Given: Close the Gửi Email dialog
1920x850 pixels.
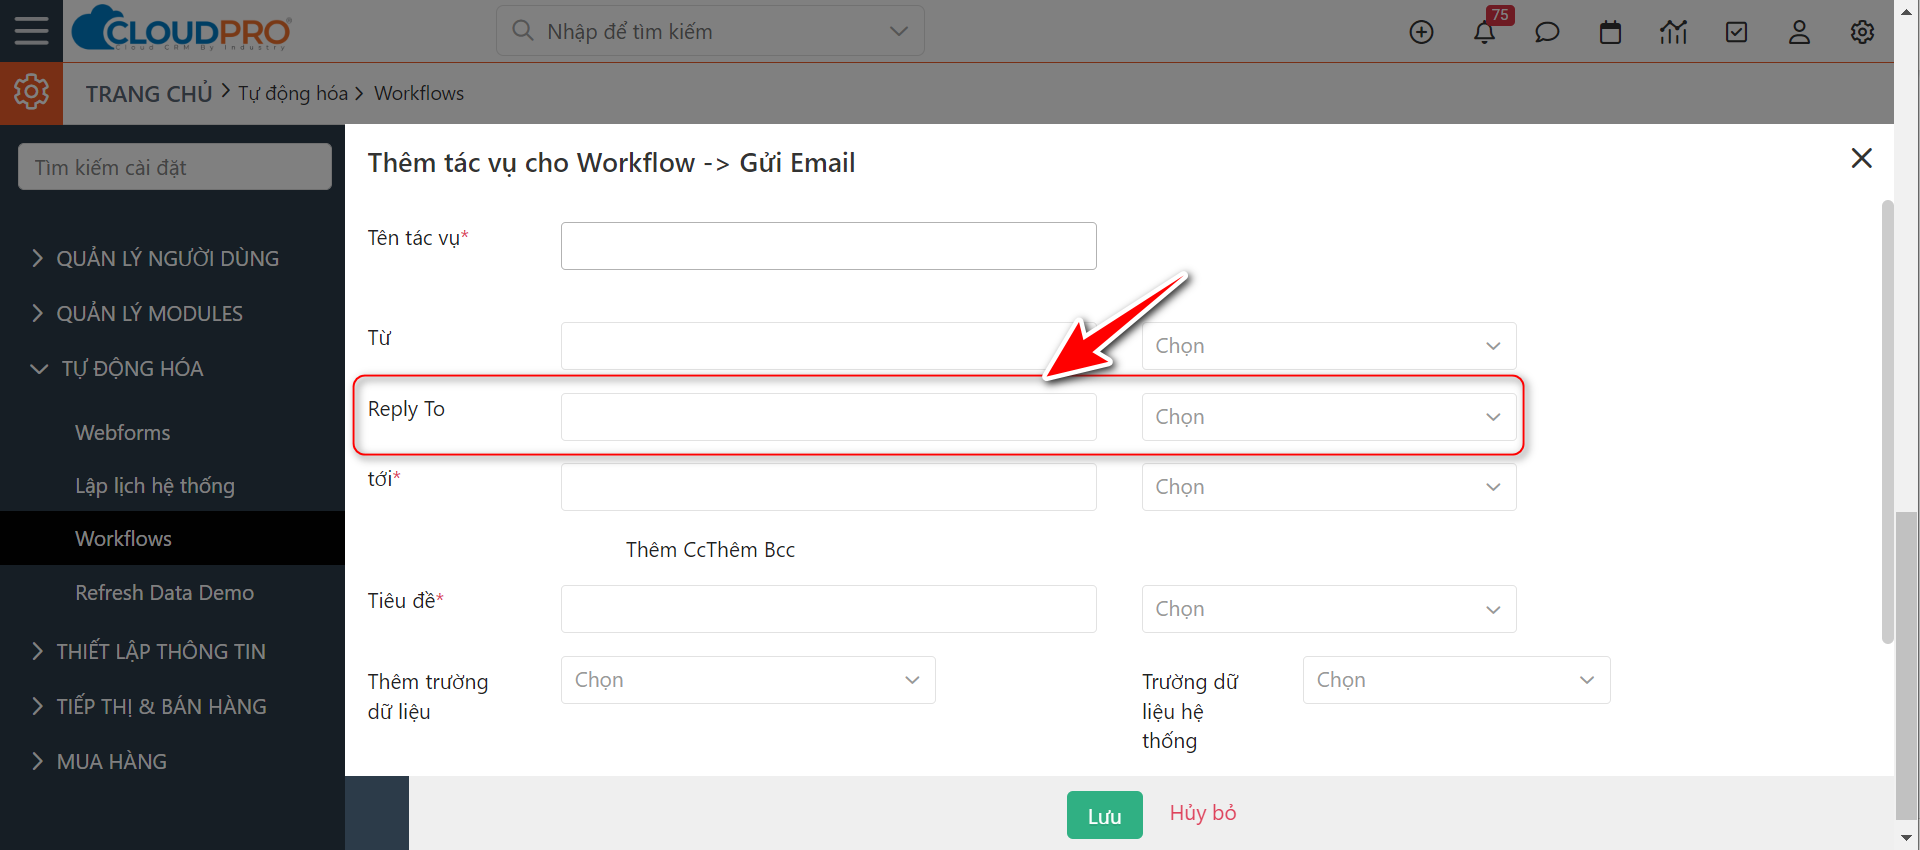Looking at the screenshot, I should click(1861, 158).
